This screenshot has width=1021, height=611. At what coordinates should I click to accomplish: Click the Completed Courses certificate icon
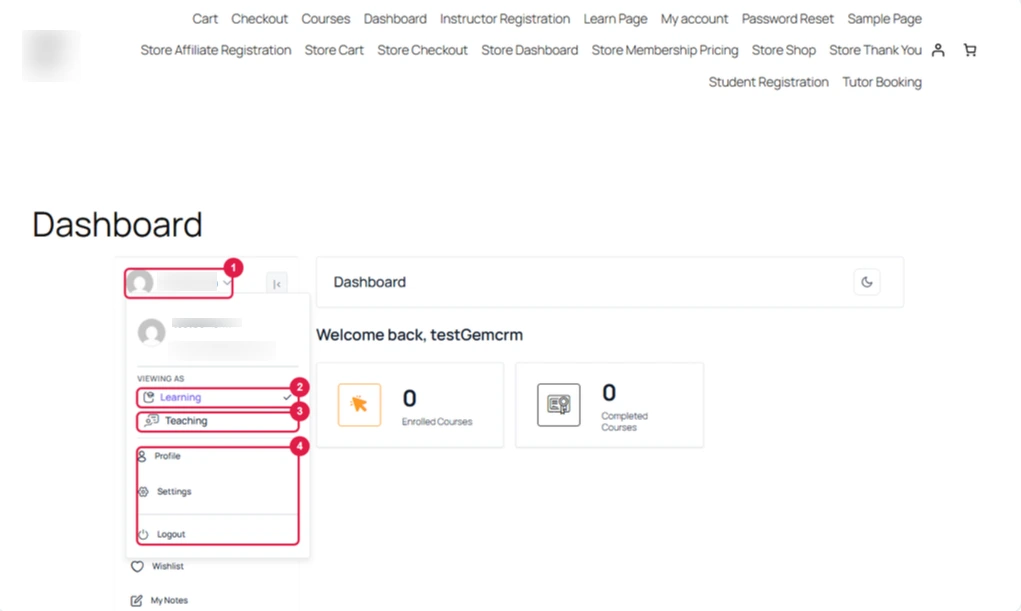point(559,405)
